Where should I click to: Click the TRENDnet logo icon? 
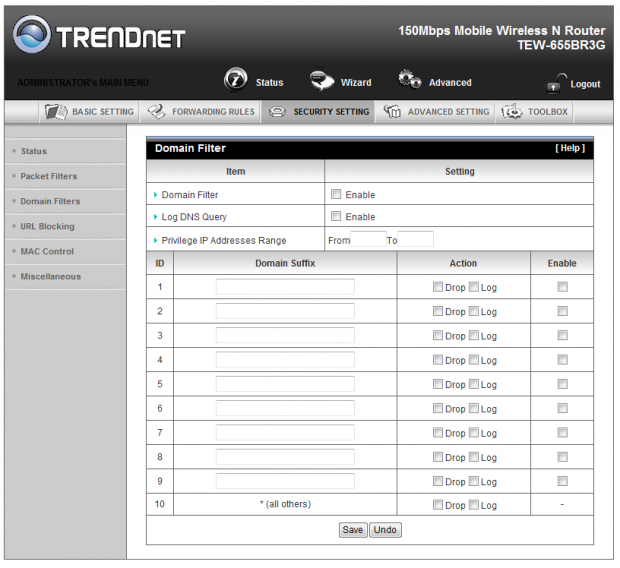coord(32,34)
